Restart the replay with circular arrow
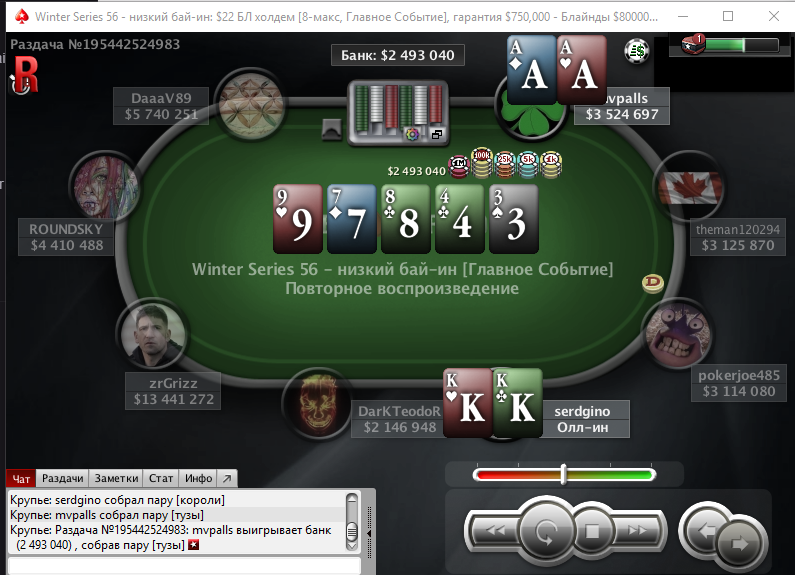Viewport: 795px width, 575px height. [547, 532]
